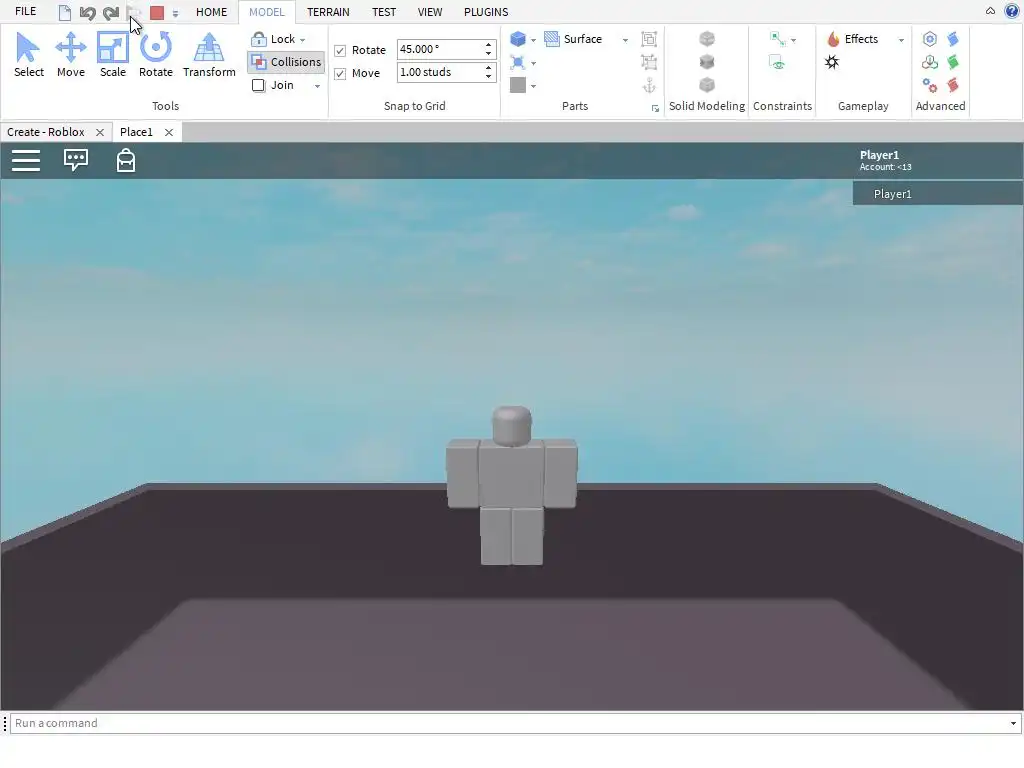Viewport: 1024px width, 768px height.
Task: Activate the Move tool
Action: coord(71,56)
